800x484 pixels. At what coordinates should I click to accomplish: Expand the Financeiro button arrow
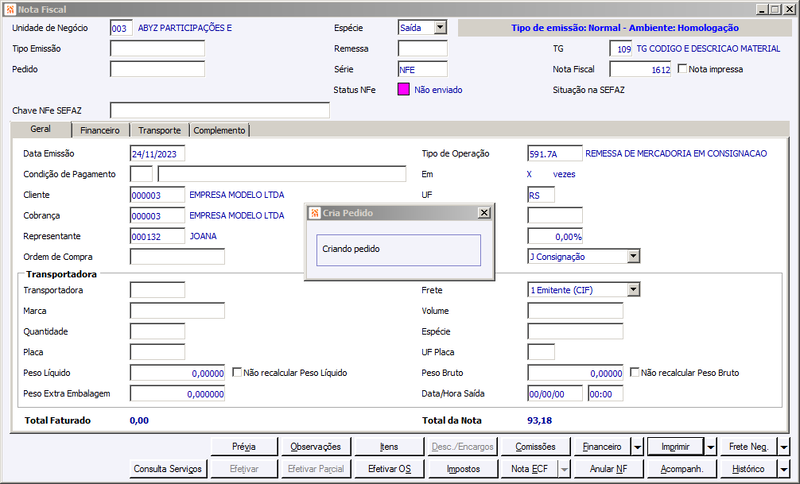638,447
